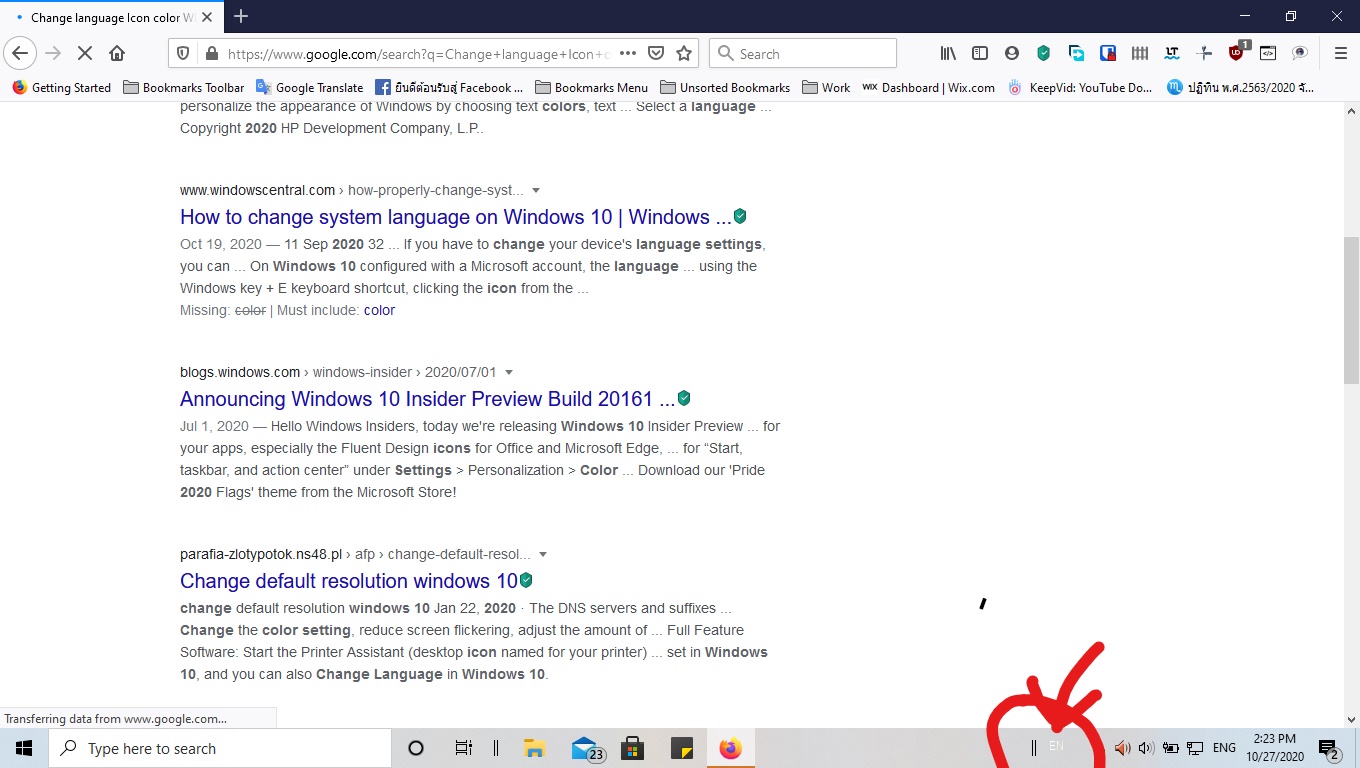Open KeepVid YouTube Downloader bookmark

tap(1080, 87)
